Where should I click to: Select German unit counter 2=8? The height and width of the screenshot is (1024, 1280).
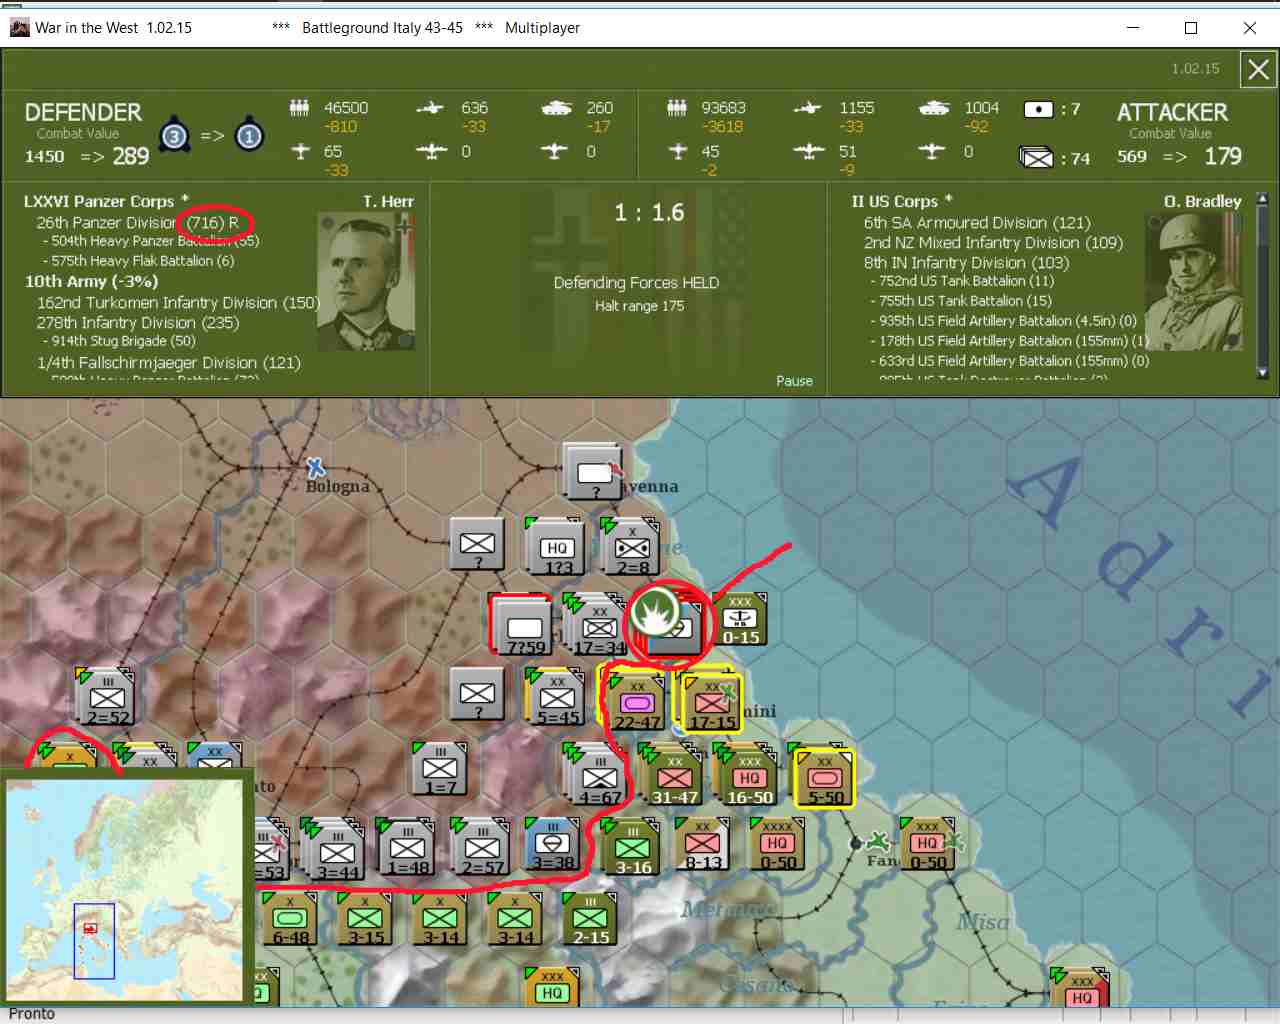point(632,549)
